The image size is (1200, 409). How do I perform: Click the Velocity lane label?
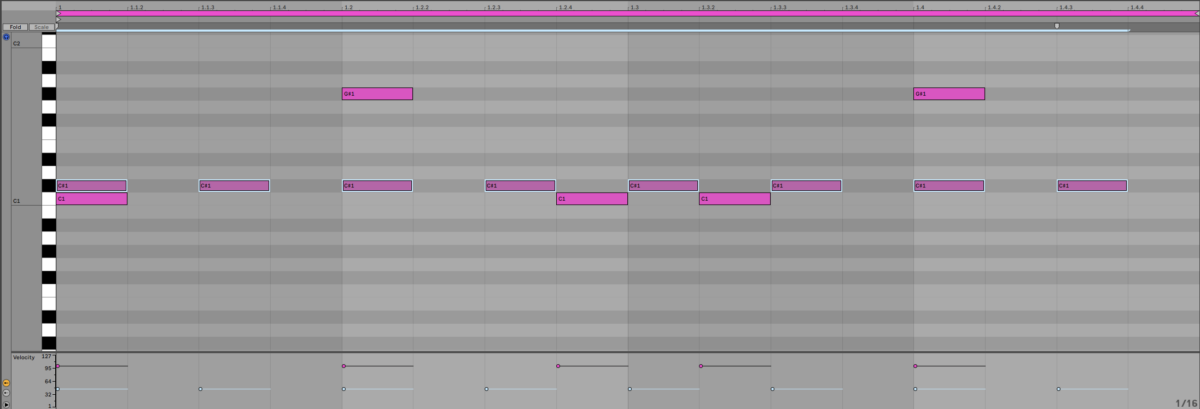coord(22,357)
